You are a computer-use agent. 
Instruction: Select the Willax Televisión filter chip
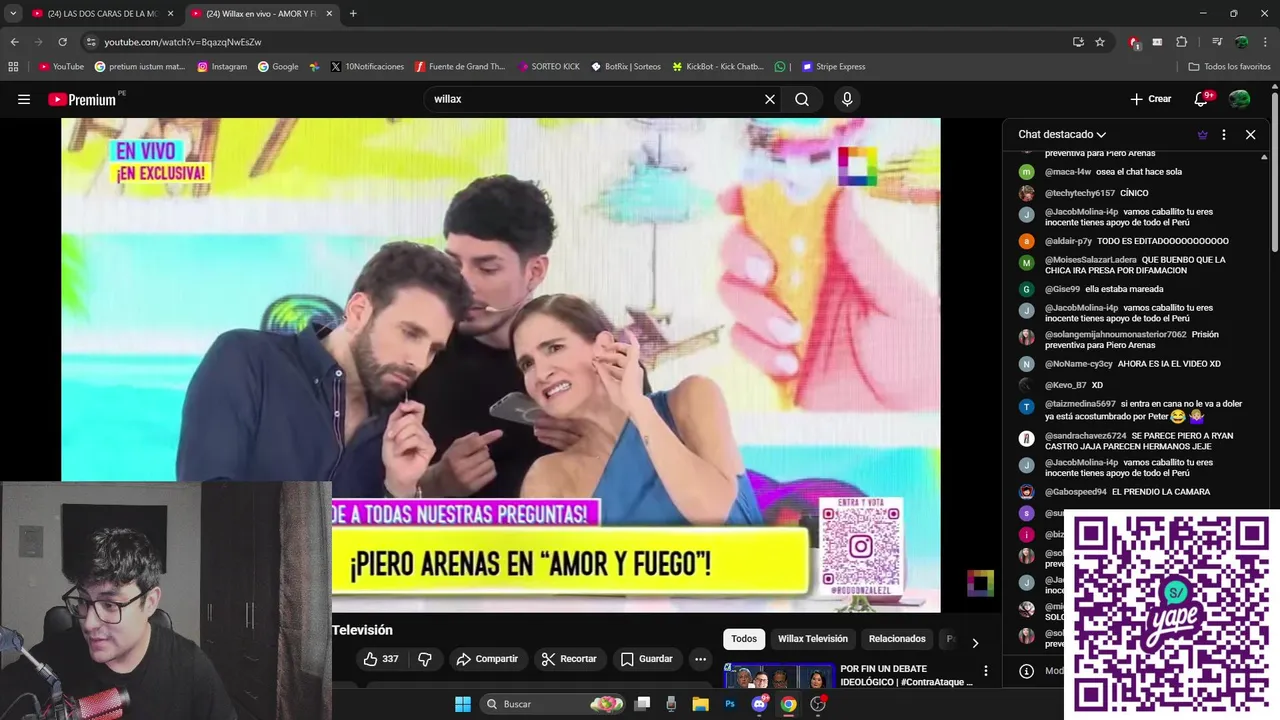click(x=813, y=639)
